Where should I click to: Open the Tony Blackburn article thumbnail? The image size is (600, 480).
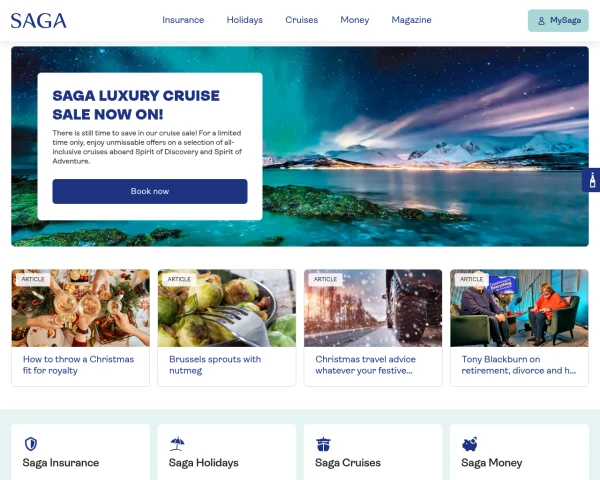coord(519,308)
